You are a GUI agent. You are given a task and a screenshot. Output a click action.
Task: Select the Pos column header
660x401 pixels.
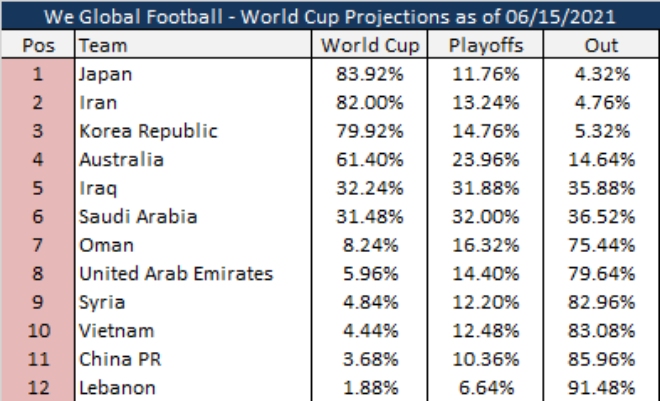pyautogui.click(x=37, y=45)
